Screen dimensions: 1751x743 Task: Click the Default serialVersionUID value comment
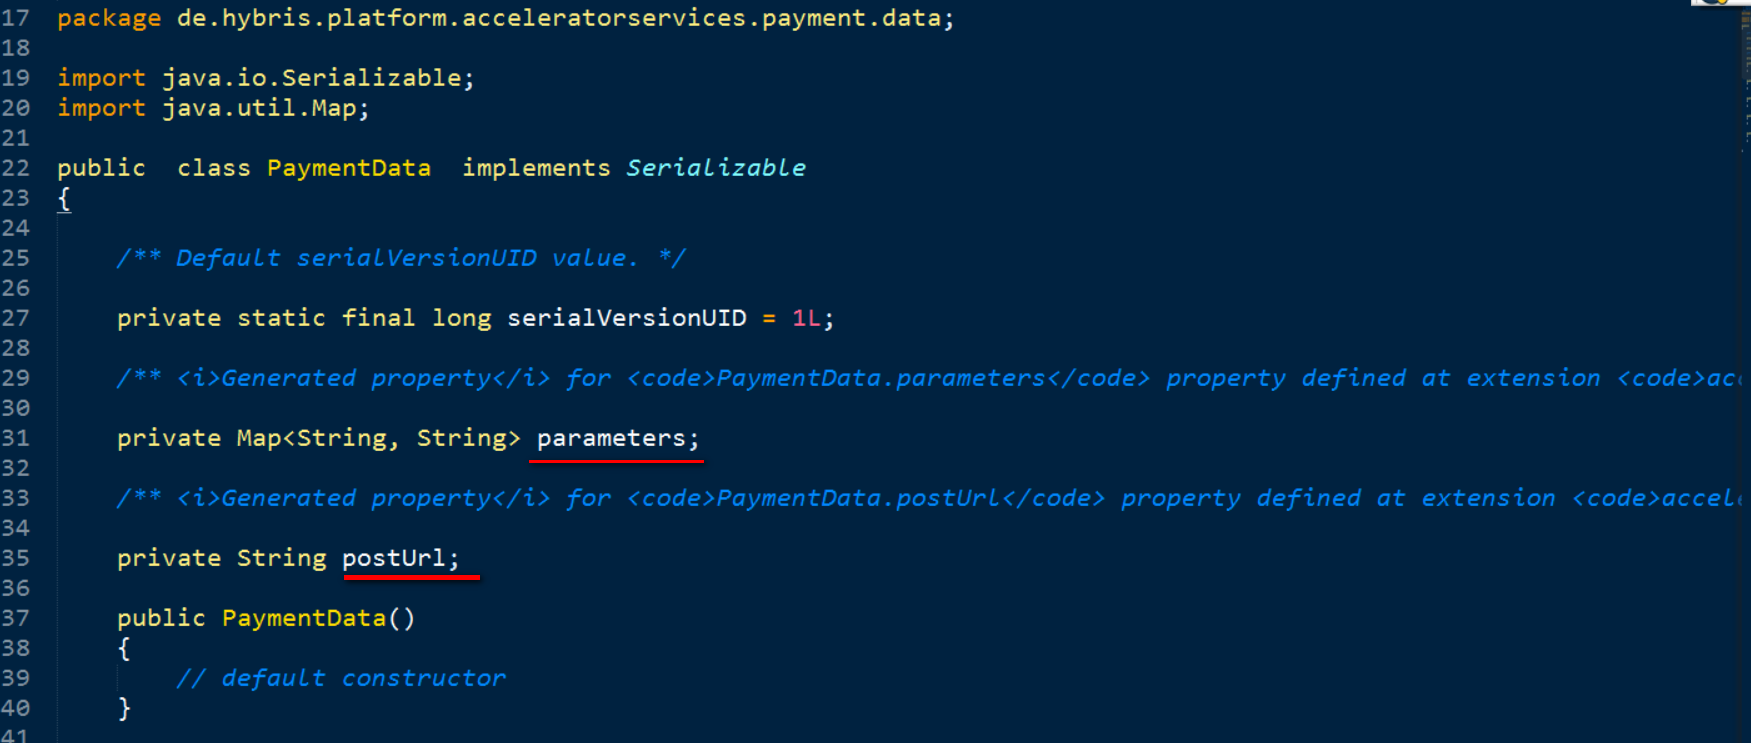pos(401,258)
